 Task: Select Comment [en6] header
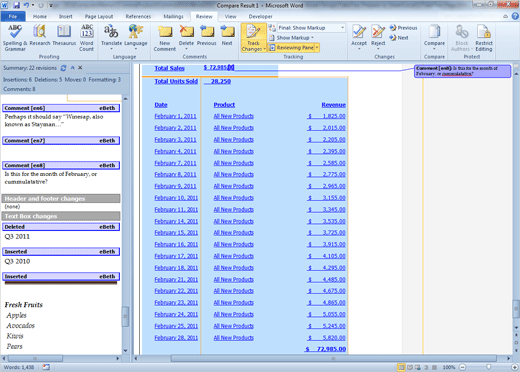point(61,108)
